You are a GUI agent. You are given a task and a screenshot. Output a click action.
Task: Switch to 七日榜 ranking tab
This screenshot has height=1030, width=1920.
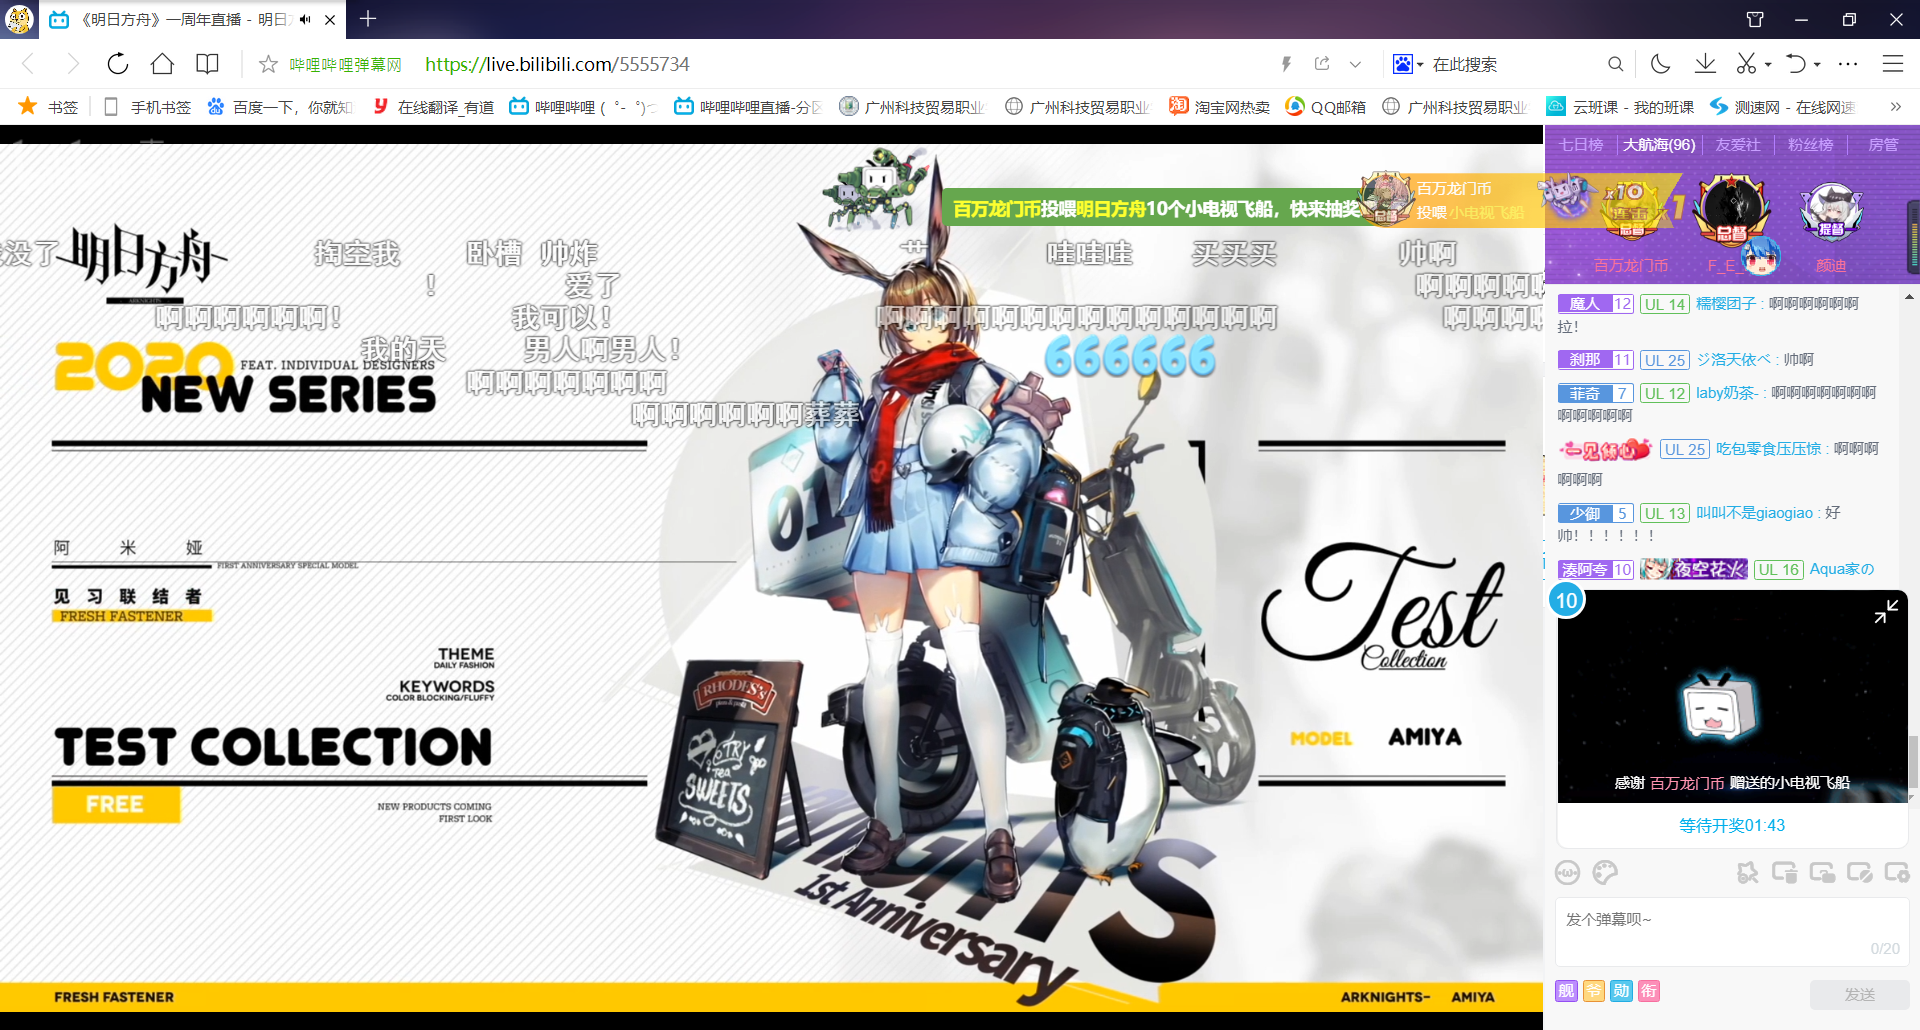1581,145
